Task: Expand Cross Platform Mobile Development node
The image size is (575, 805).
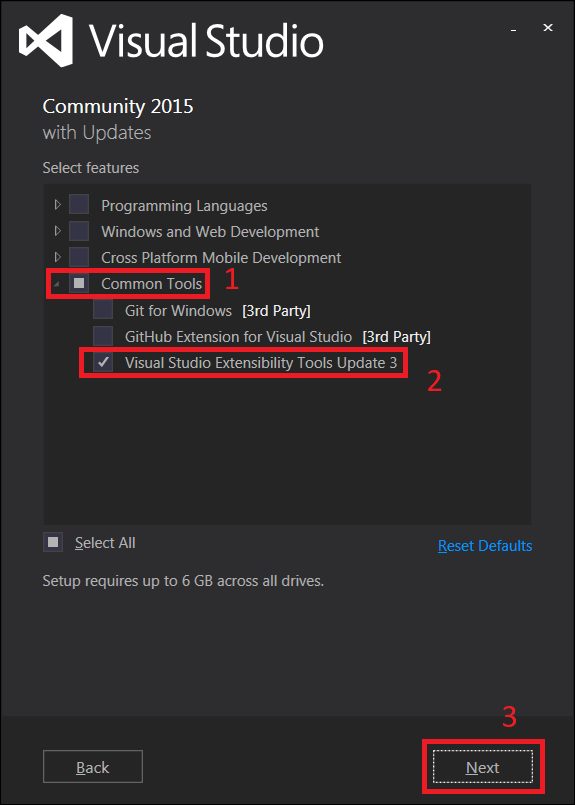Action: [58, 257]
